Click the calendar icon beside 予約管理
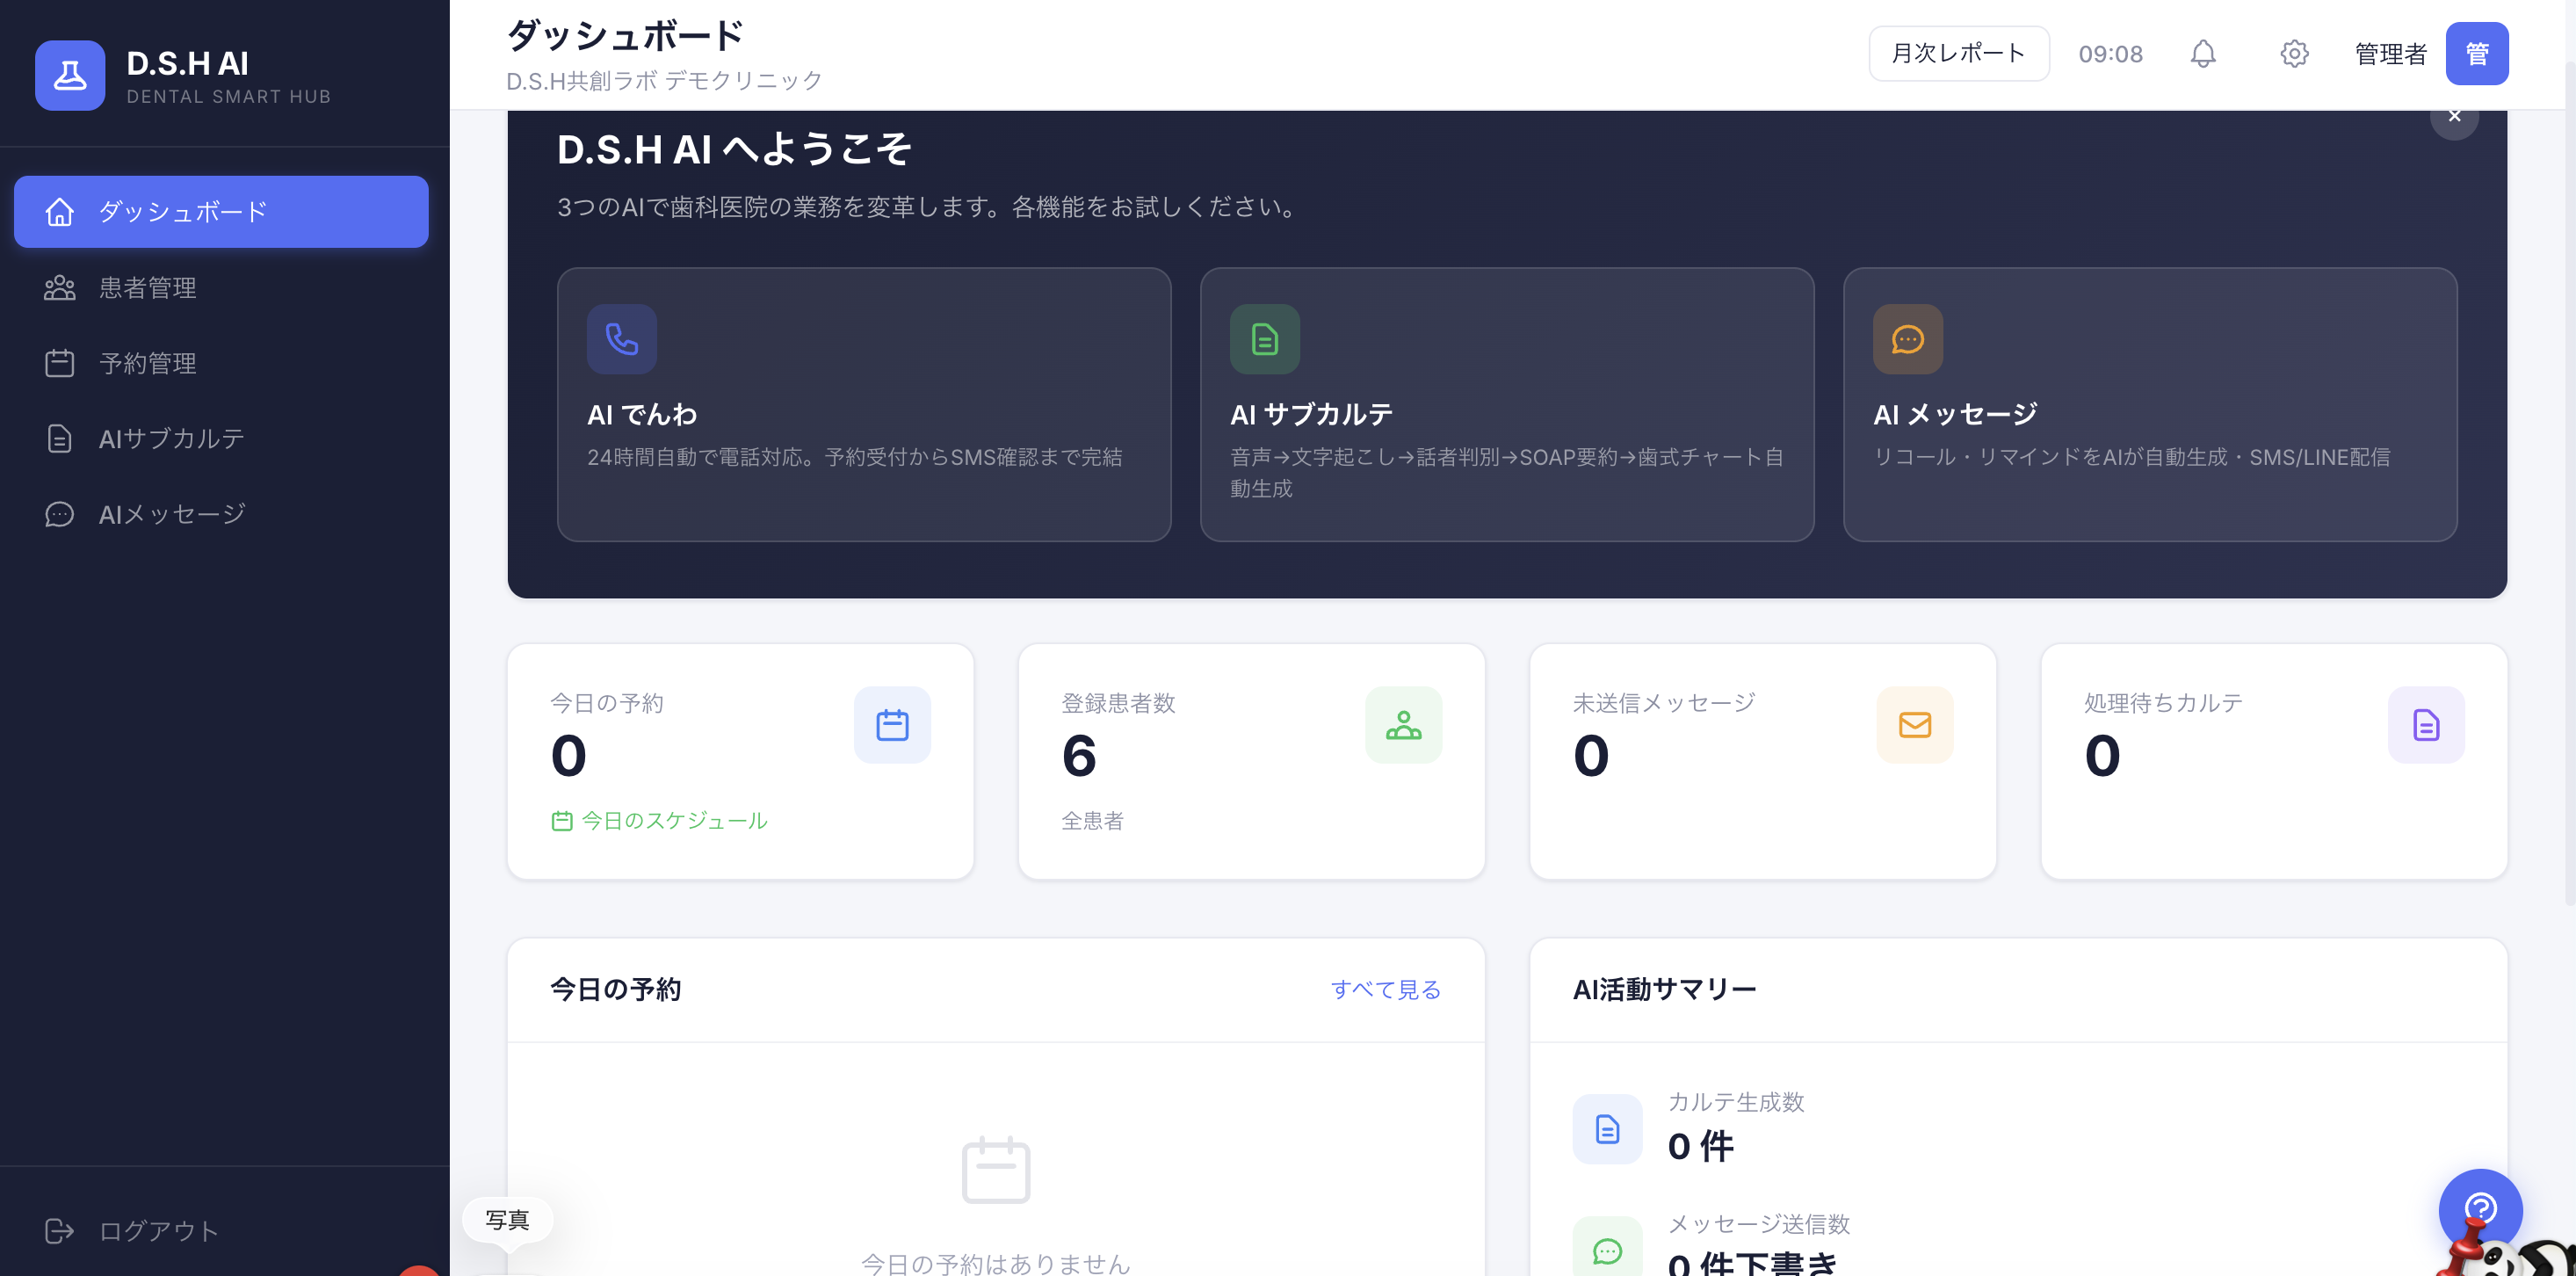 click(60, 363)
